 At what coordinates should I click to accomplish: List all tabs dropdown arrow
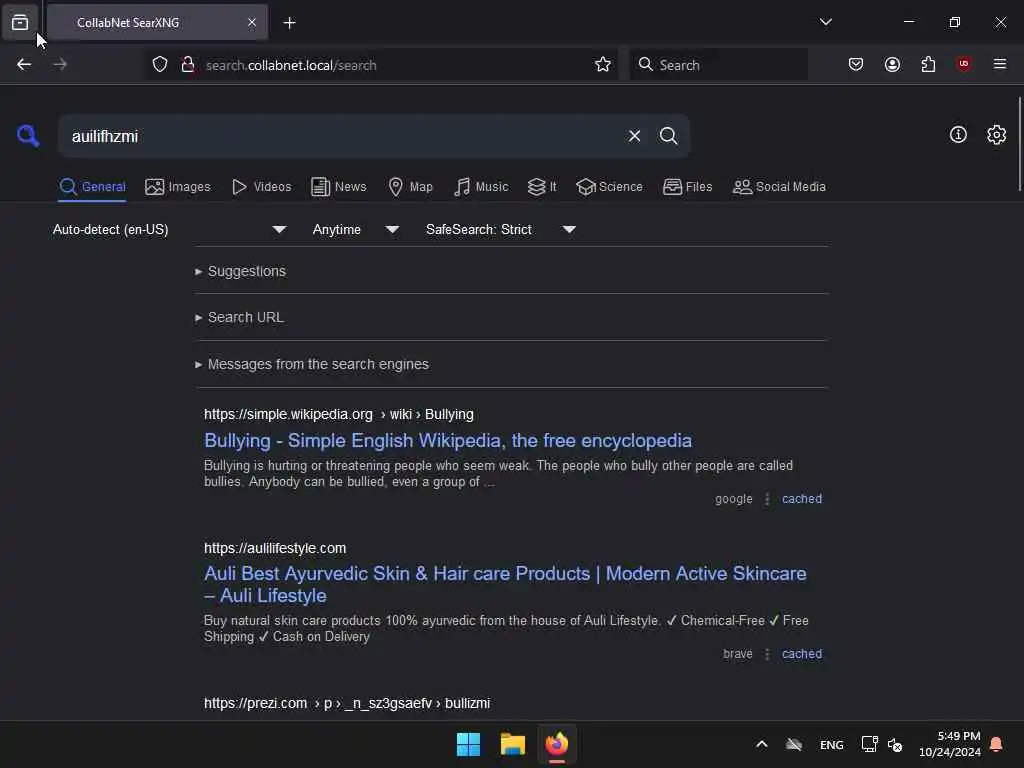coord(825,22)
